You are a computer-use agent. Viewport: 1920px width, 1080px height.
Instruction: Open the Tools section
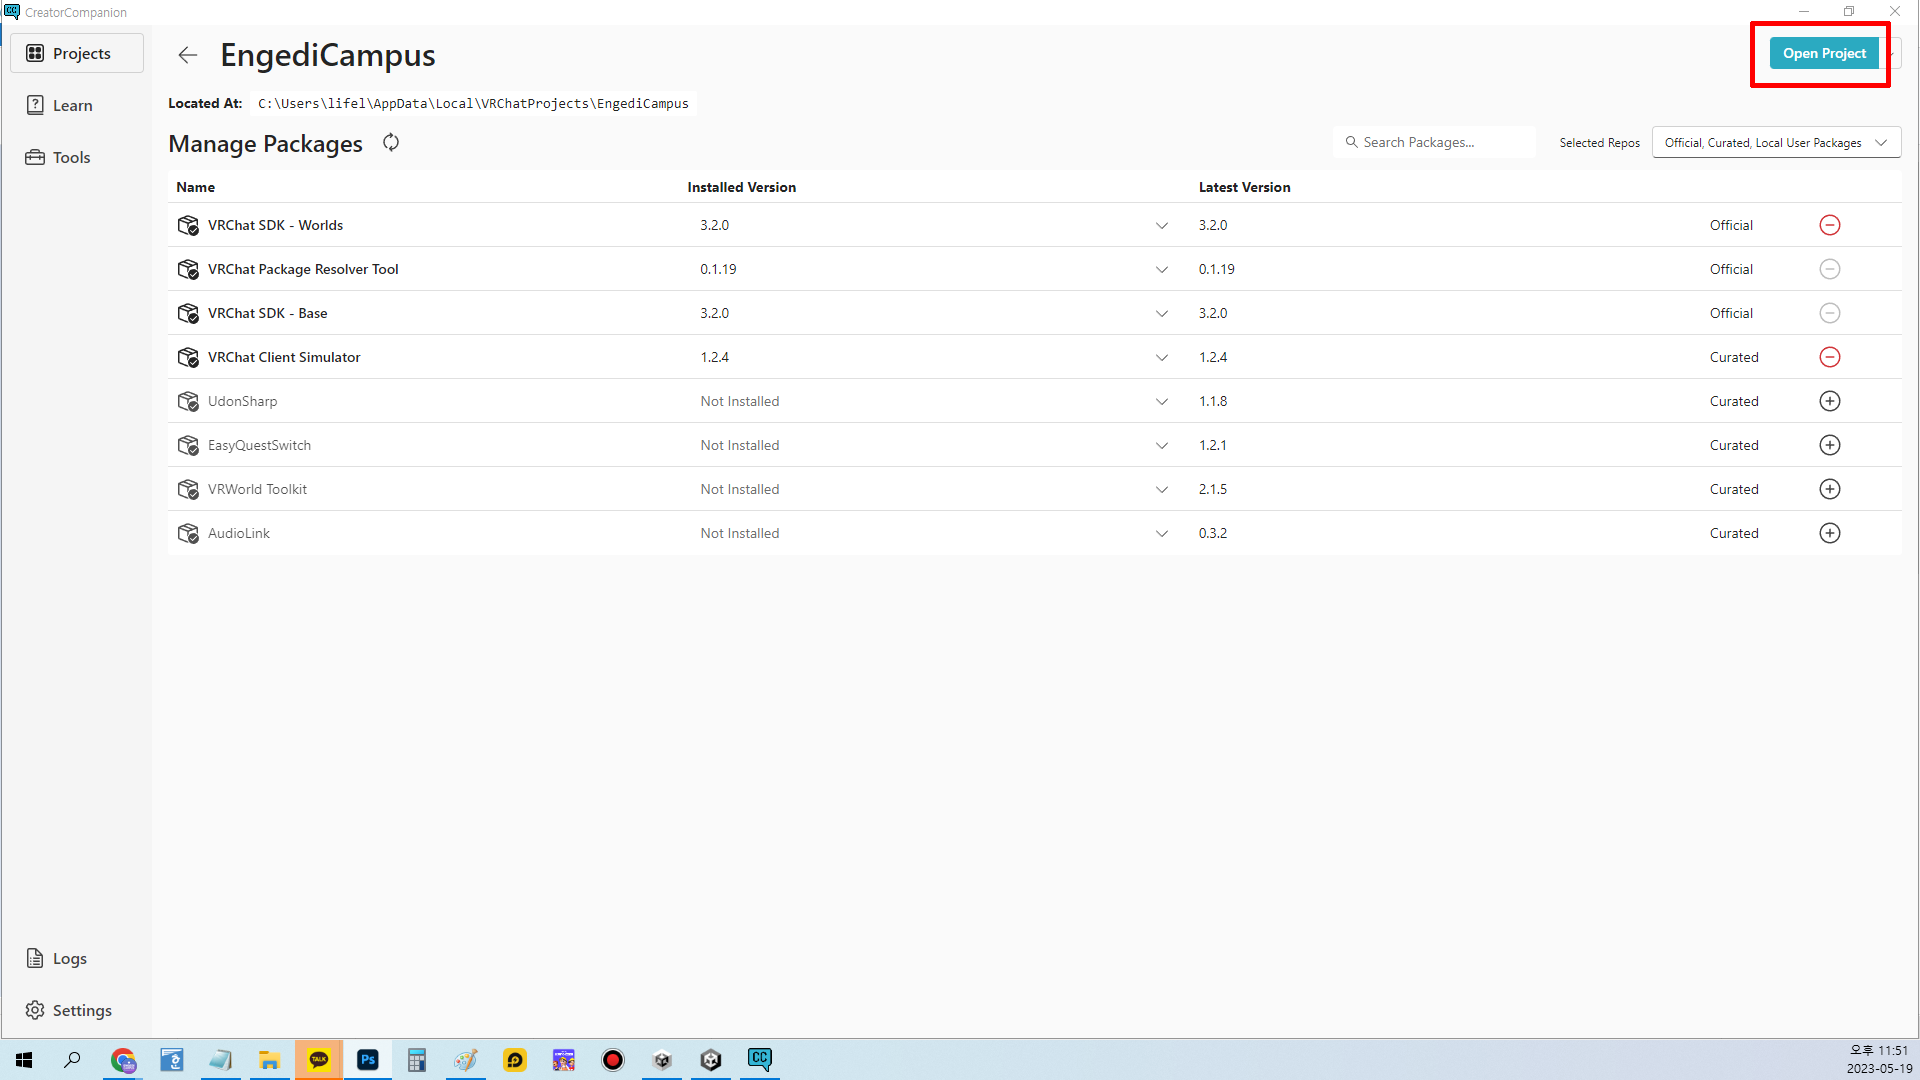71,158
